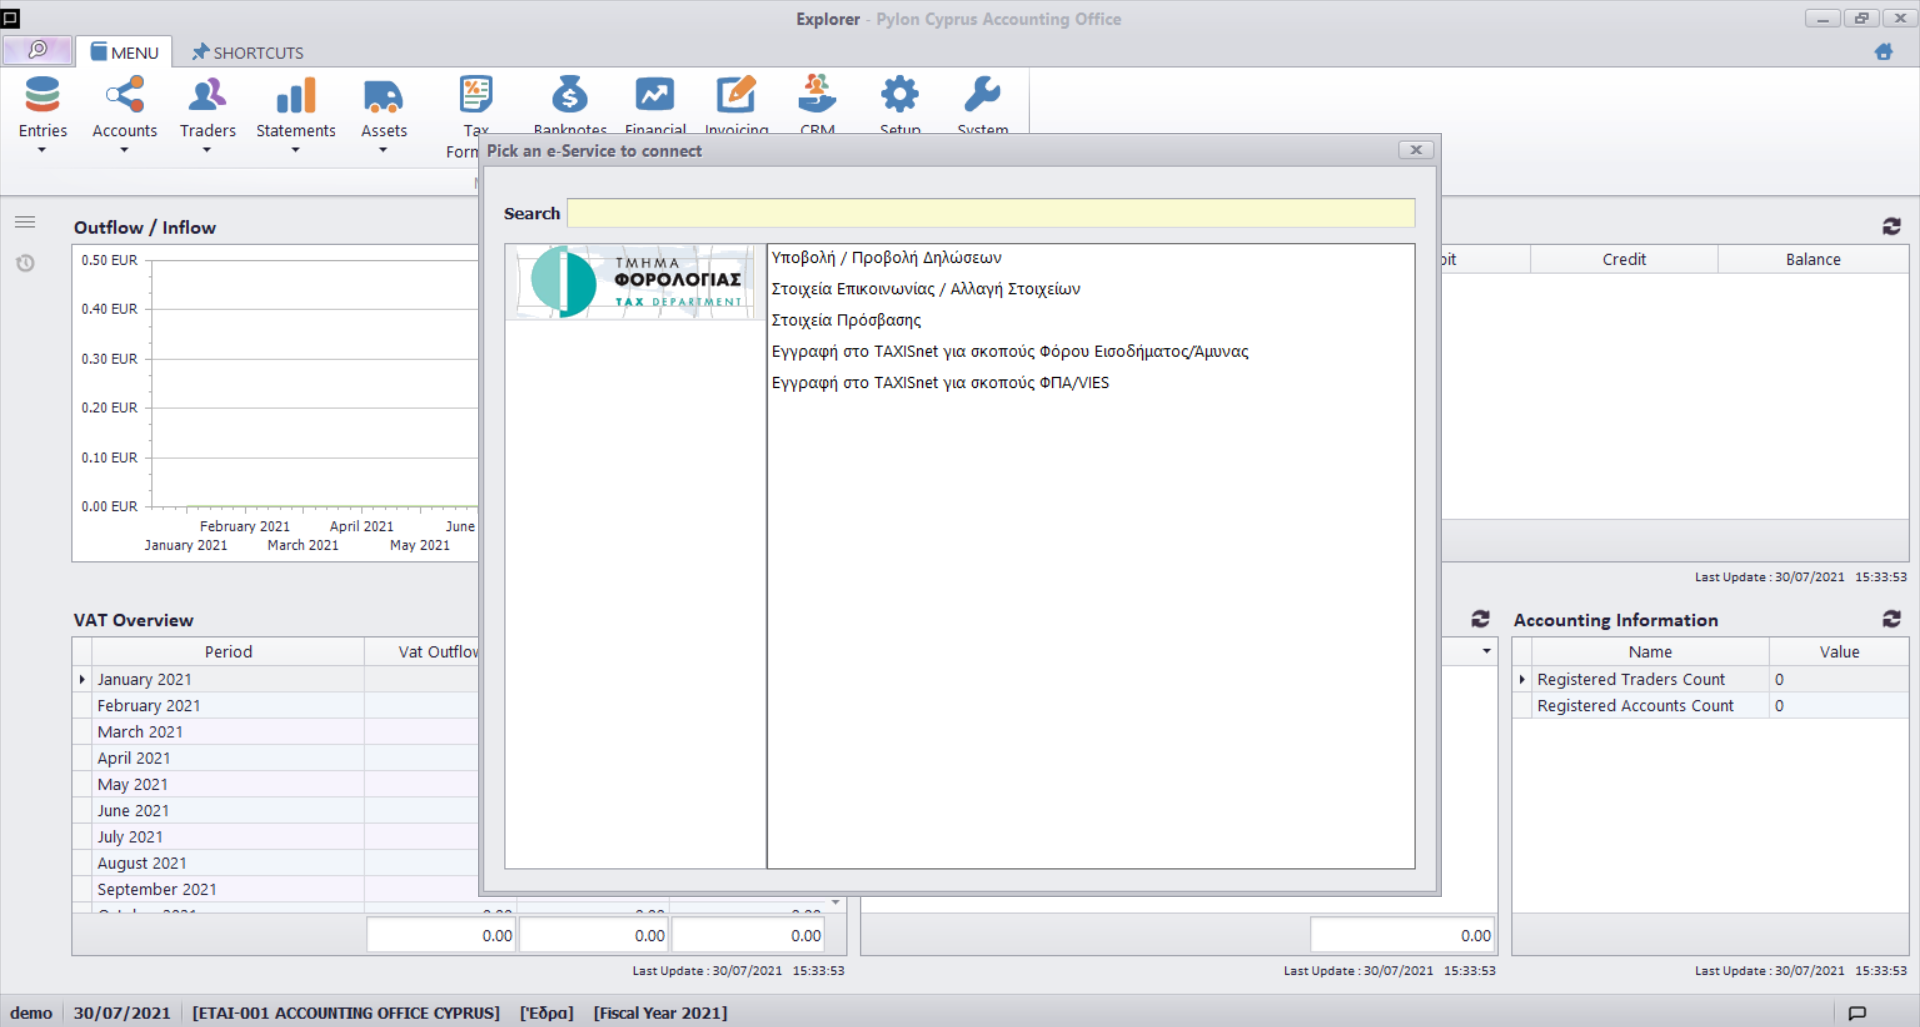The width and height of the screenshot is (1920, 1027).
Task: Open the Assets truck icon
Action: [x=383, y=96]
